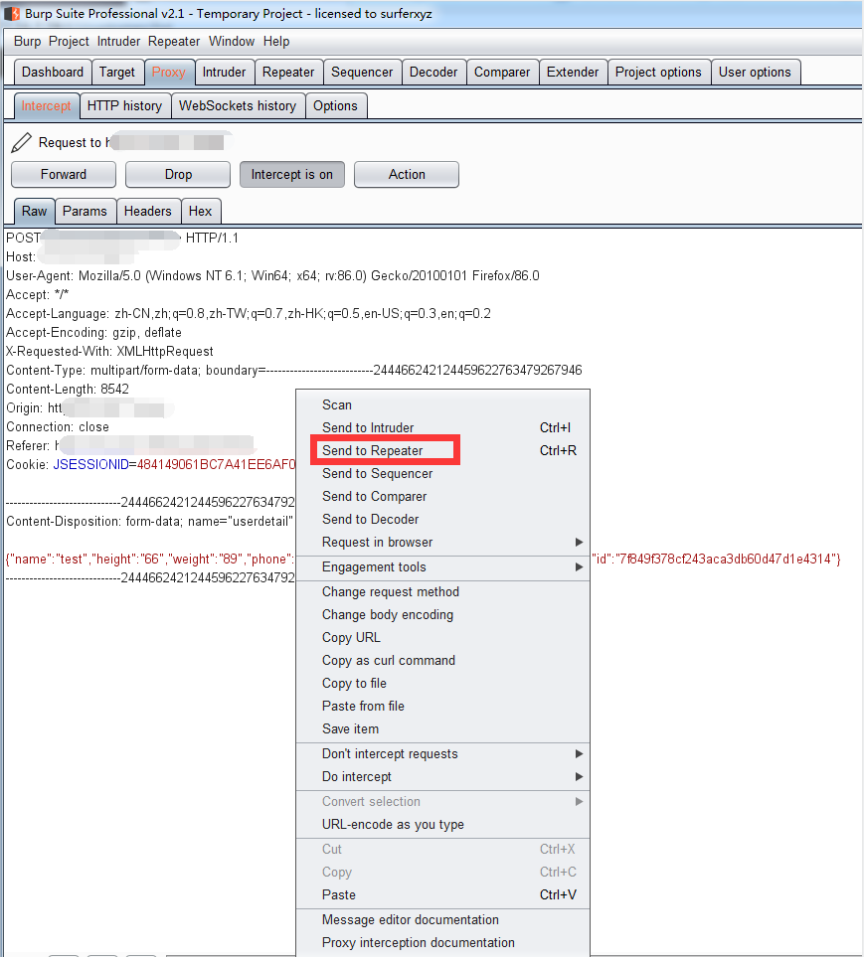
Task: Open the Window menu
Action: tap(231, 42)
